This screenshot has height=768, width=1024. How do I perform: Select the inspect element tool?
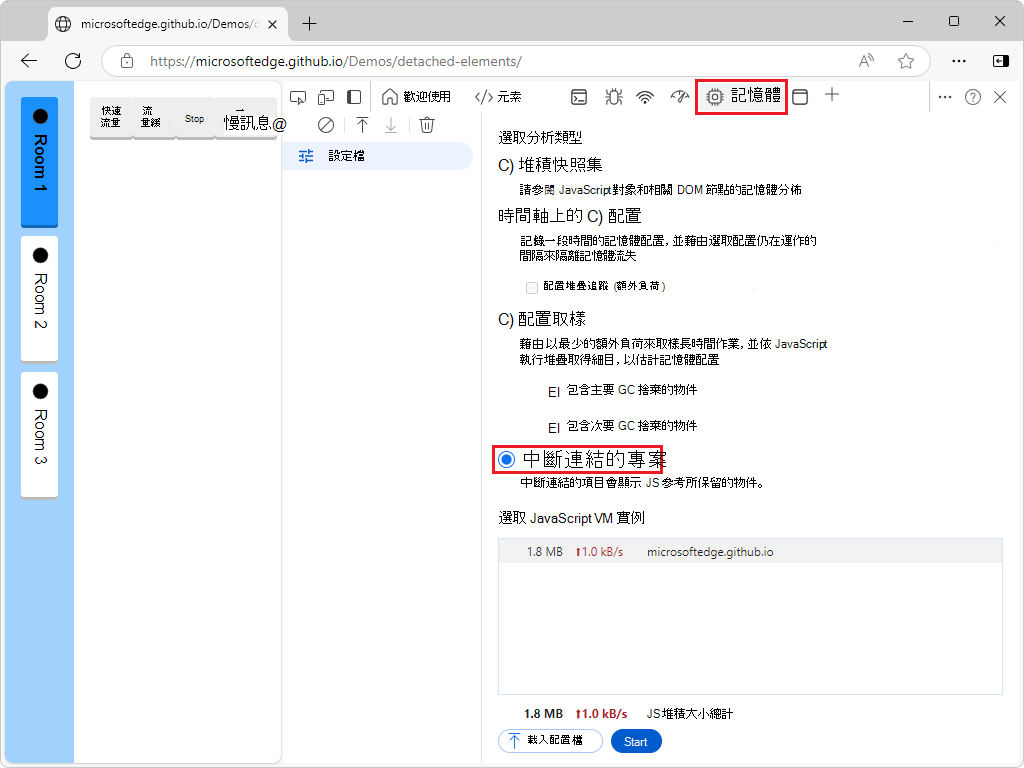(x=297, y=97)
